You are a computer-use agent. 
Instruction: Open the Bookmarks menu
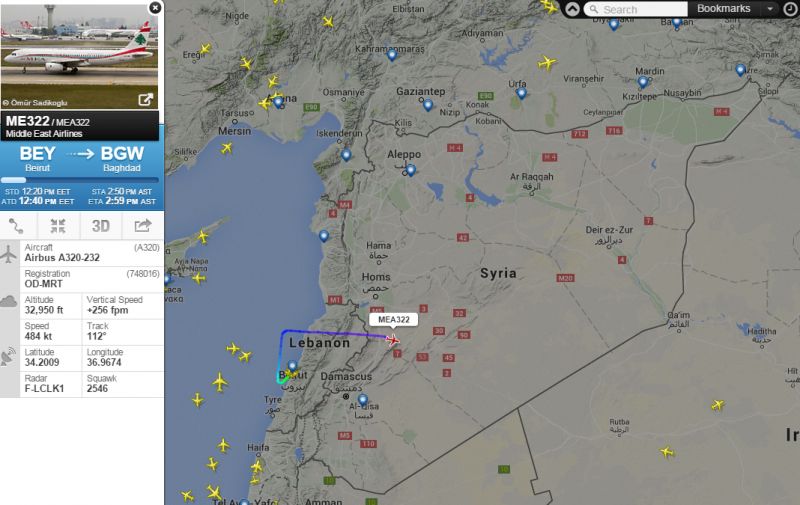pos(723,9)
